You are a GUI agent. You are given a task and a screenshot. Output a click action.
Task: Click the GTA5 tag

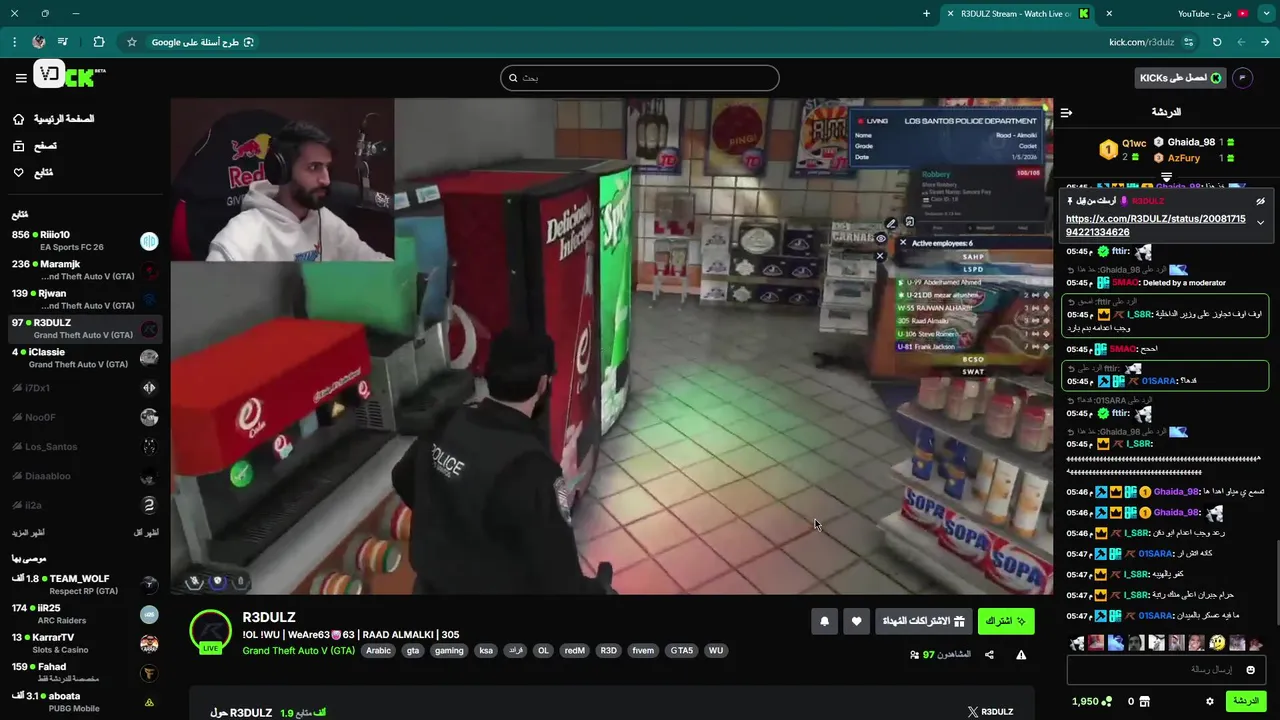(x=681, y=650)
